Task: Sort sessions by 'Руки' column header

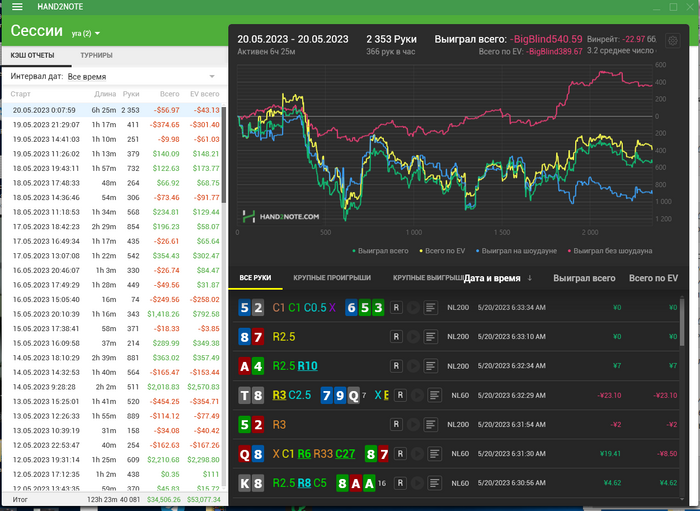Action: tap(131, 94)
